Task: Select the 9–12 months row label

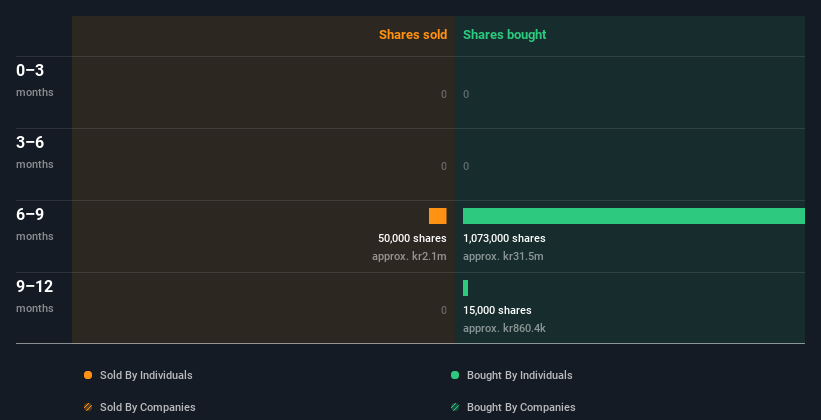Action: (35, 296)
